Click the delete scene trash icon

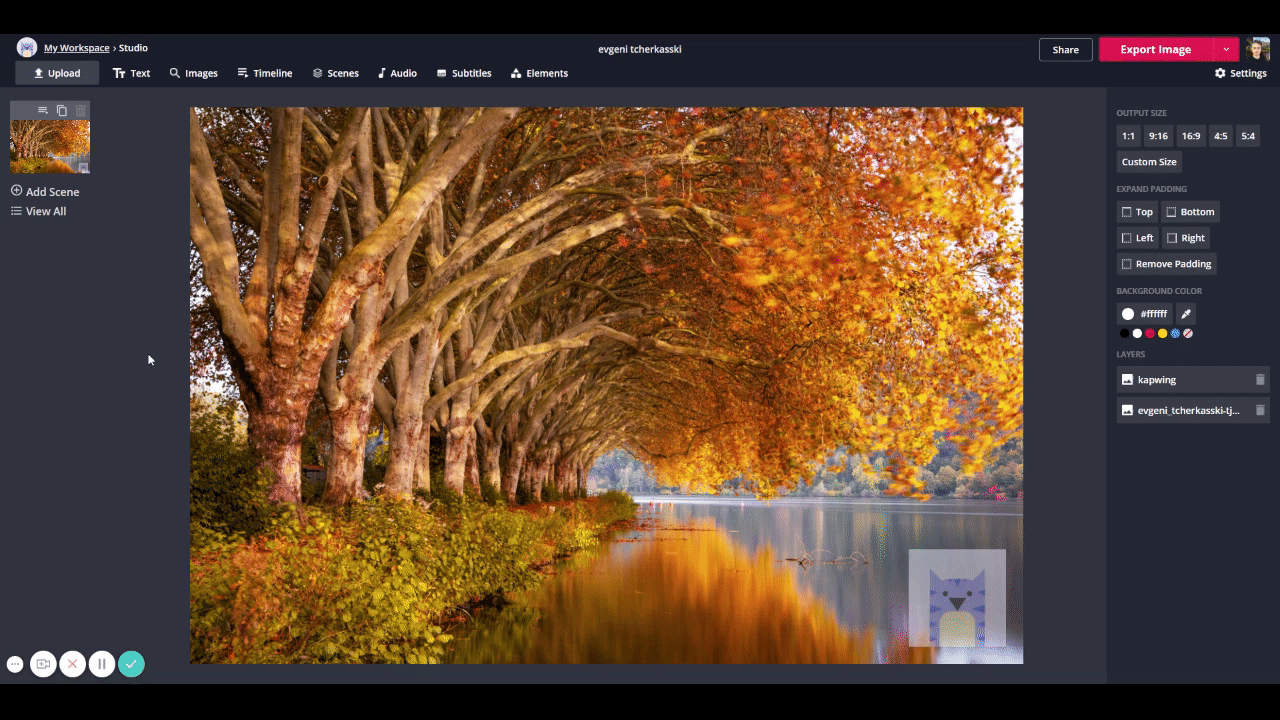[80, 110]
